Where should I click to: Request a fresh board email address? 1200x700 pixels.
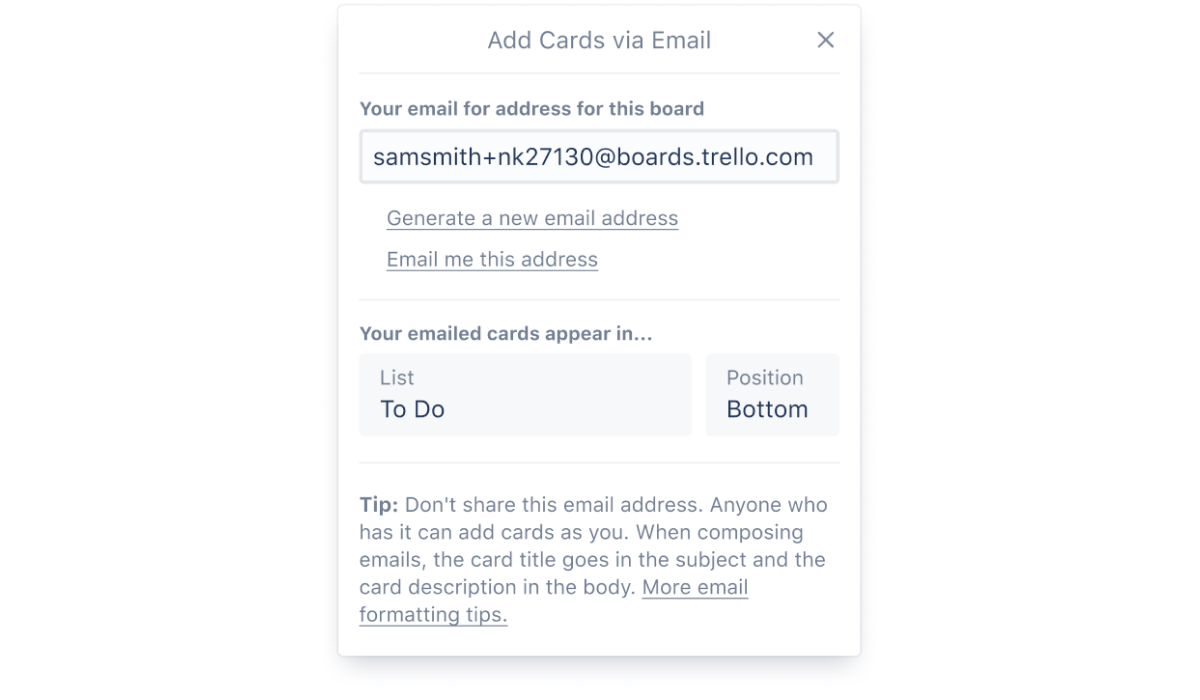531,218
